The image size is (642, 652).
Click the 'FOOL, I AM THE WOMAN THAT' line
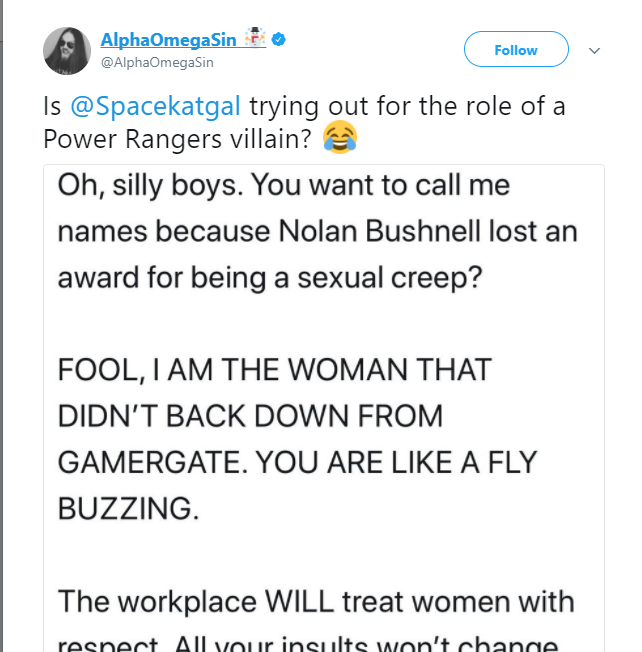tap(275, 370)
